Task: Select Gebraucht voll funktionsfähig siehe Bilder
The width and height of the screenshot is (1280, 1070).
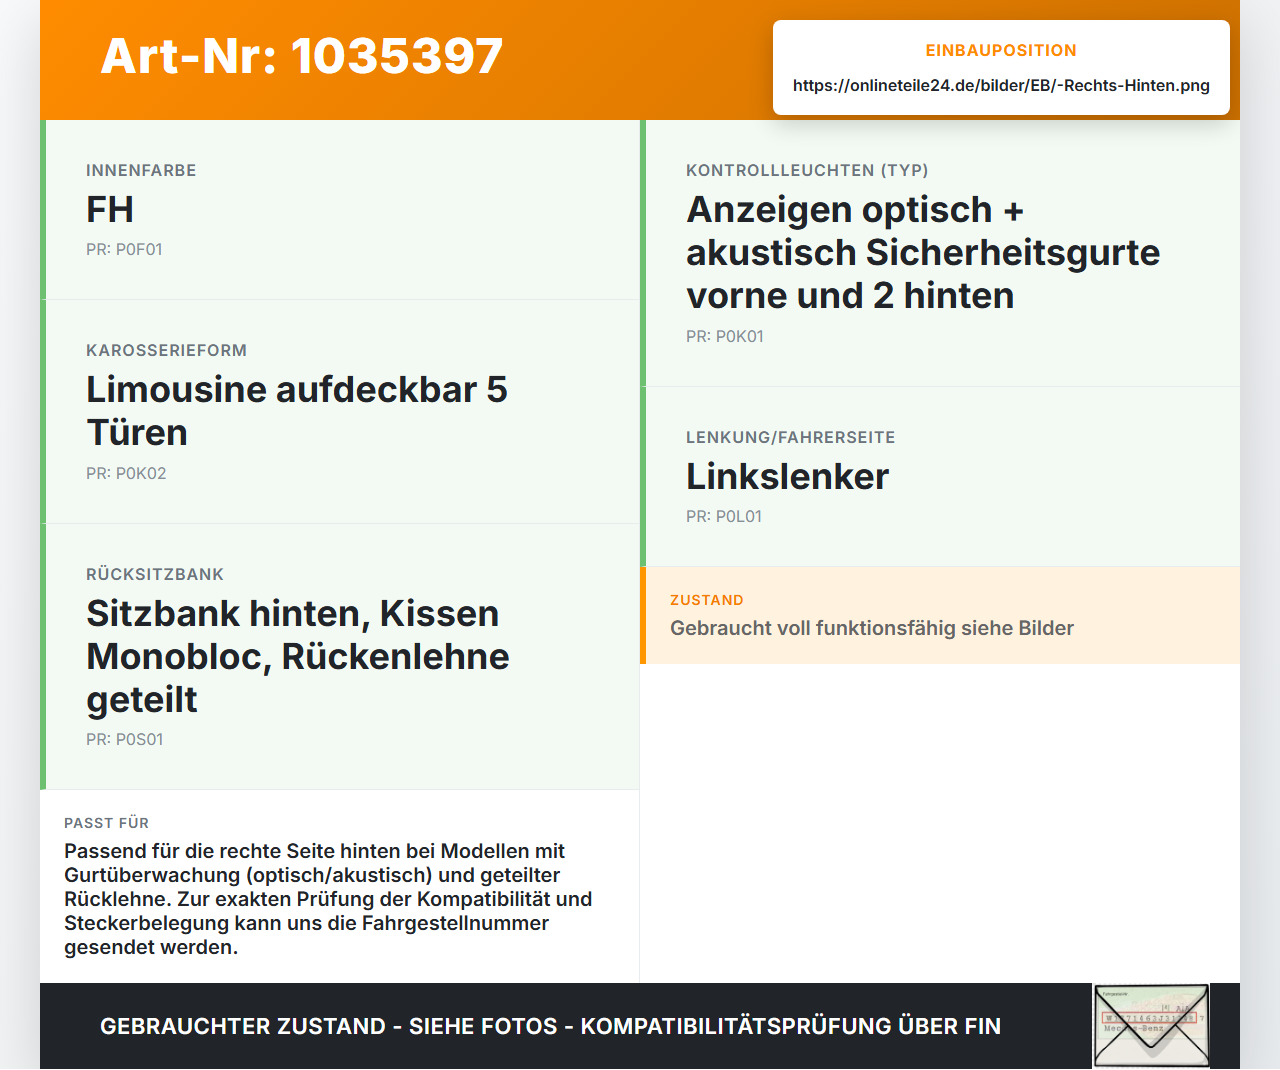Action: point(872,628)
